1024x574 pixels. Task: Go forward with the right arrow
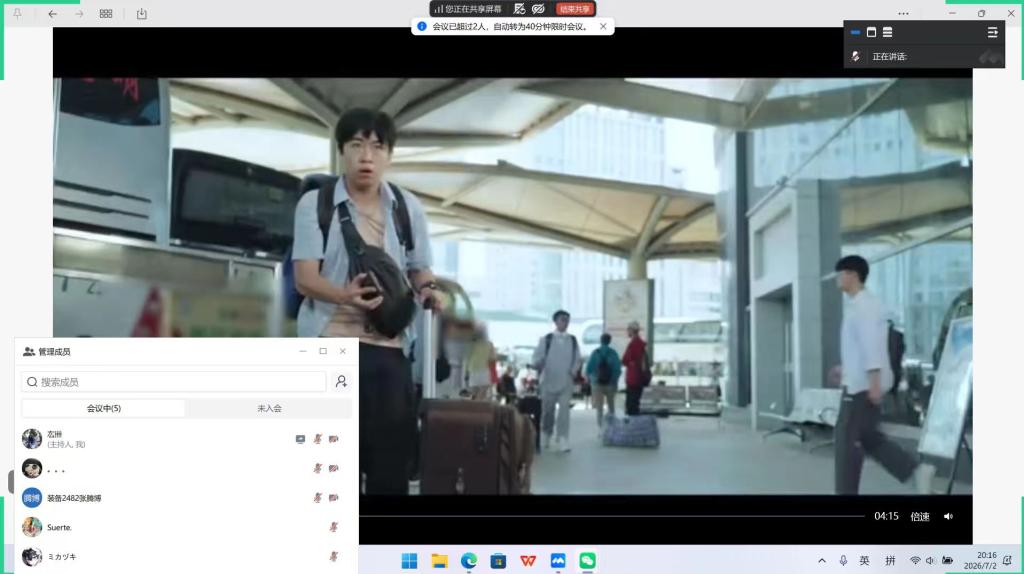tap(79, 14)
